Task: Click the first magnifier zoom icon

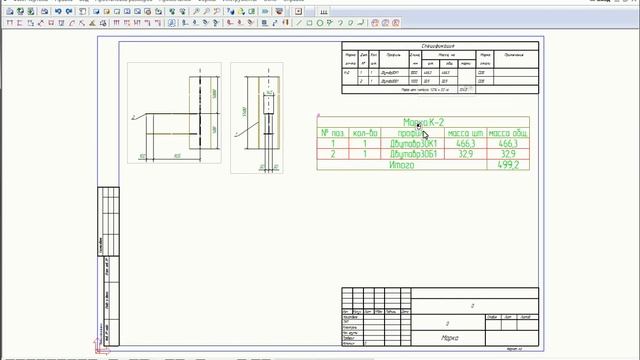Action: tap(196, 11)
